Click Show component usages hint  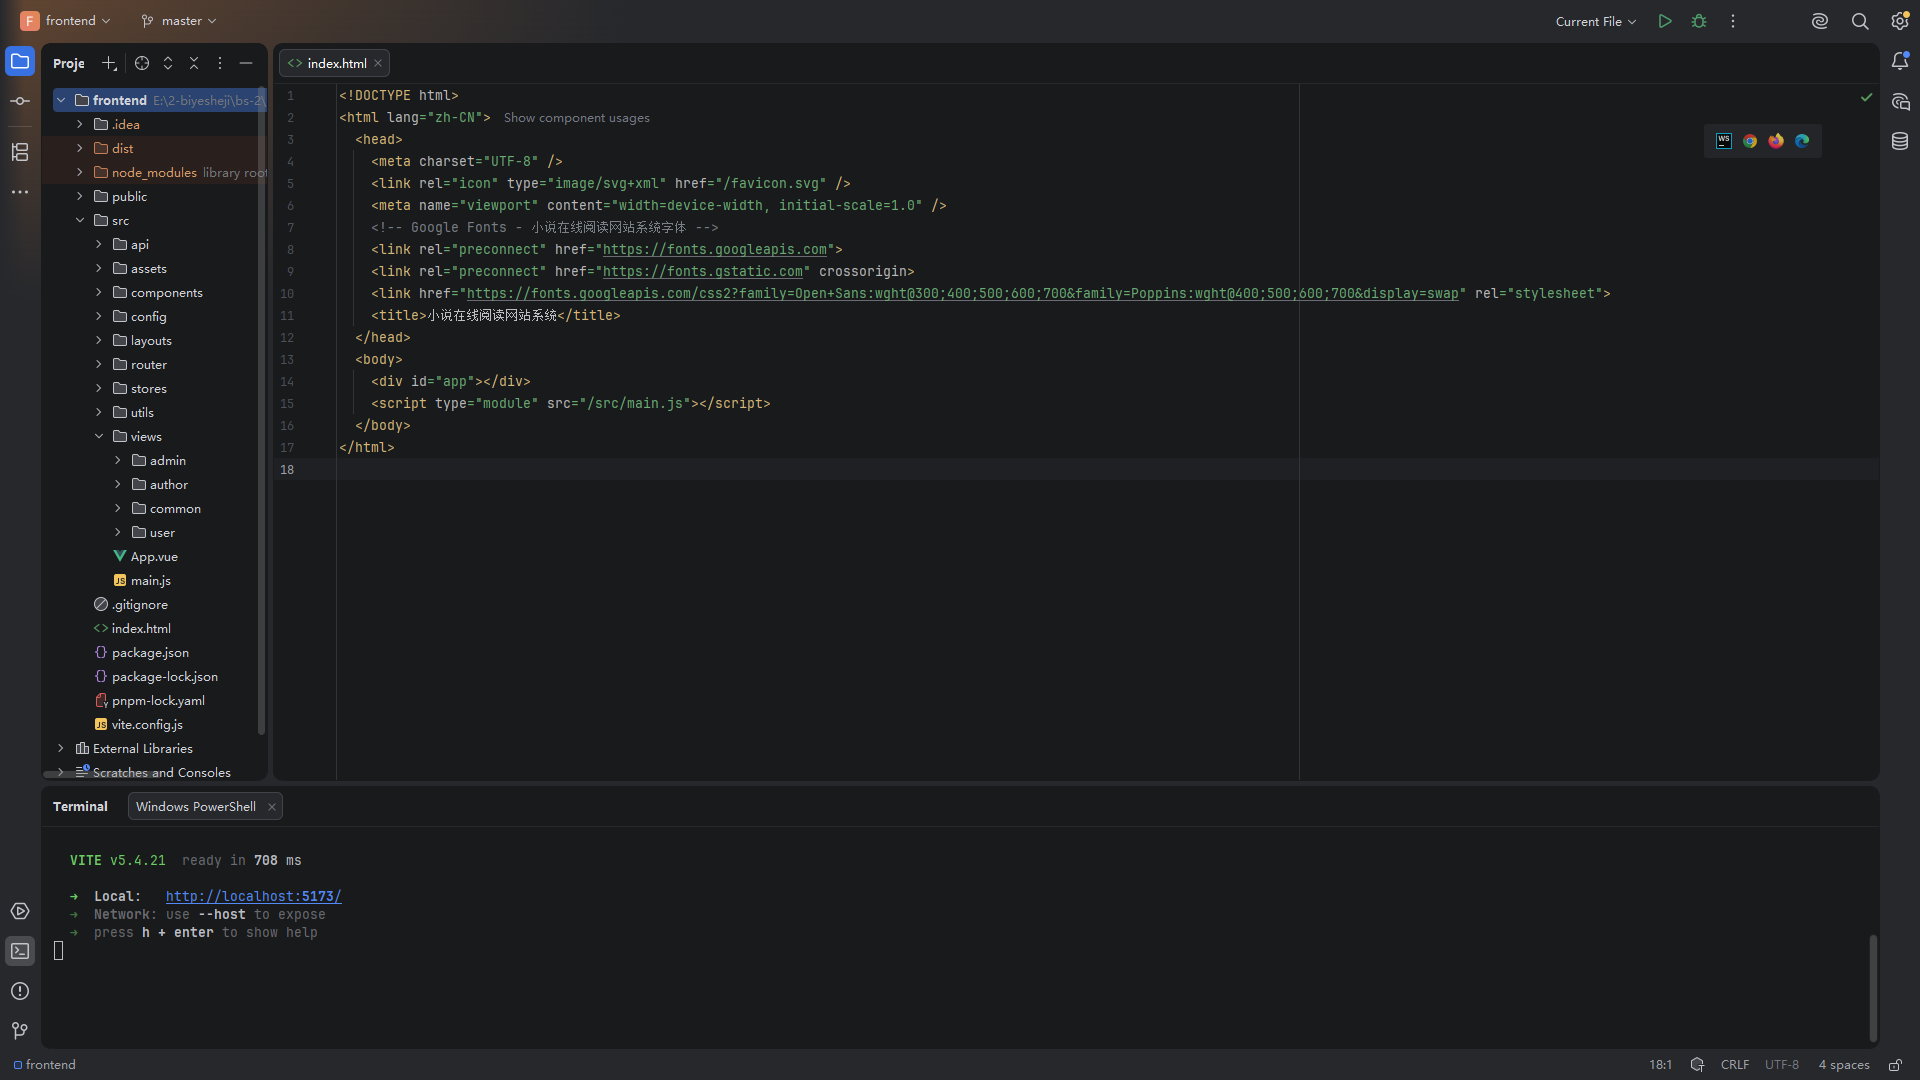[x=576, y=118]
